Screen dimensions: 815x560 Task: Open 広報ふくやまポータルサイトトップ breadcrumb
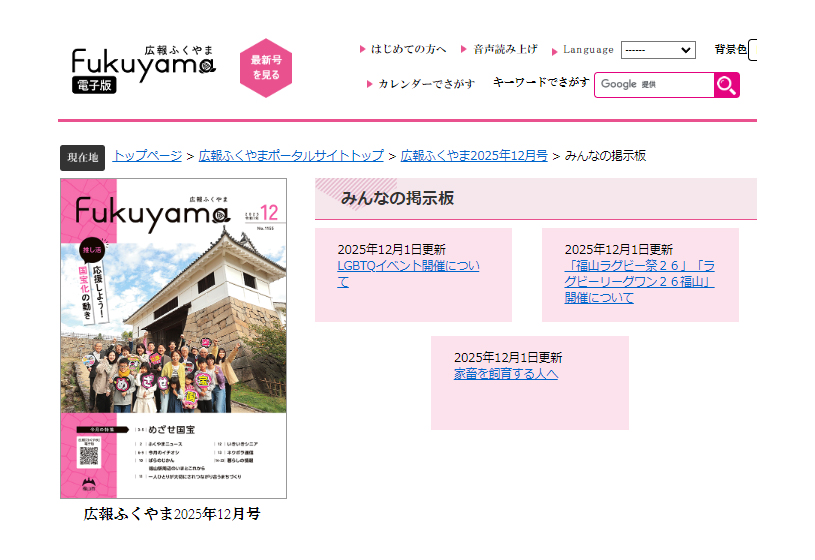click(x=291, y=156)
